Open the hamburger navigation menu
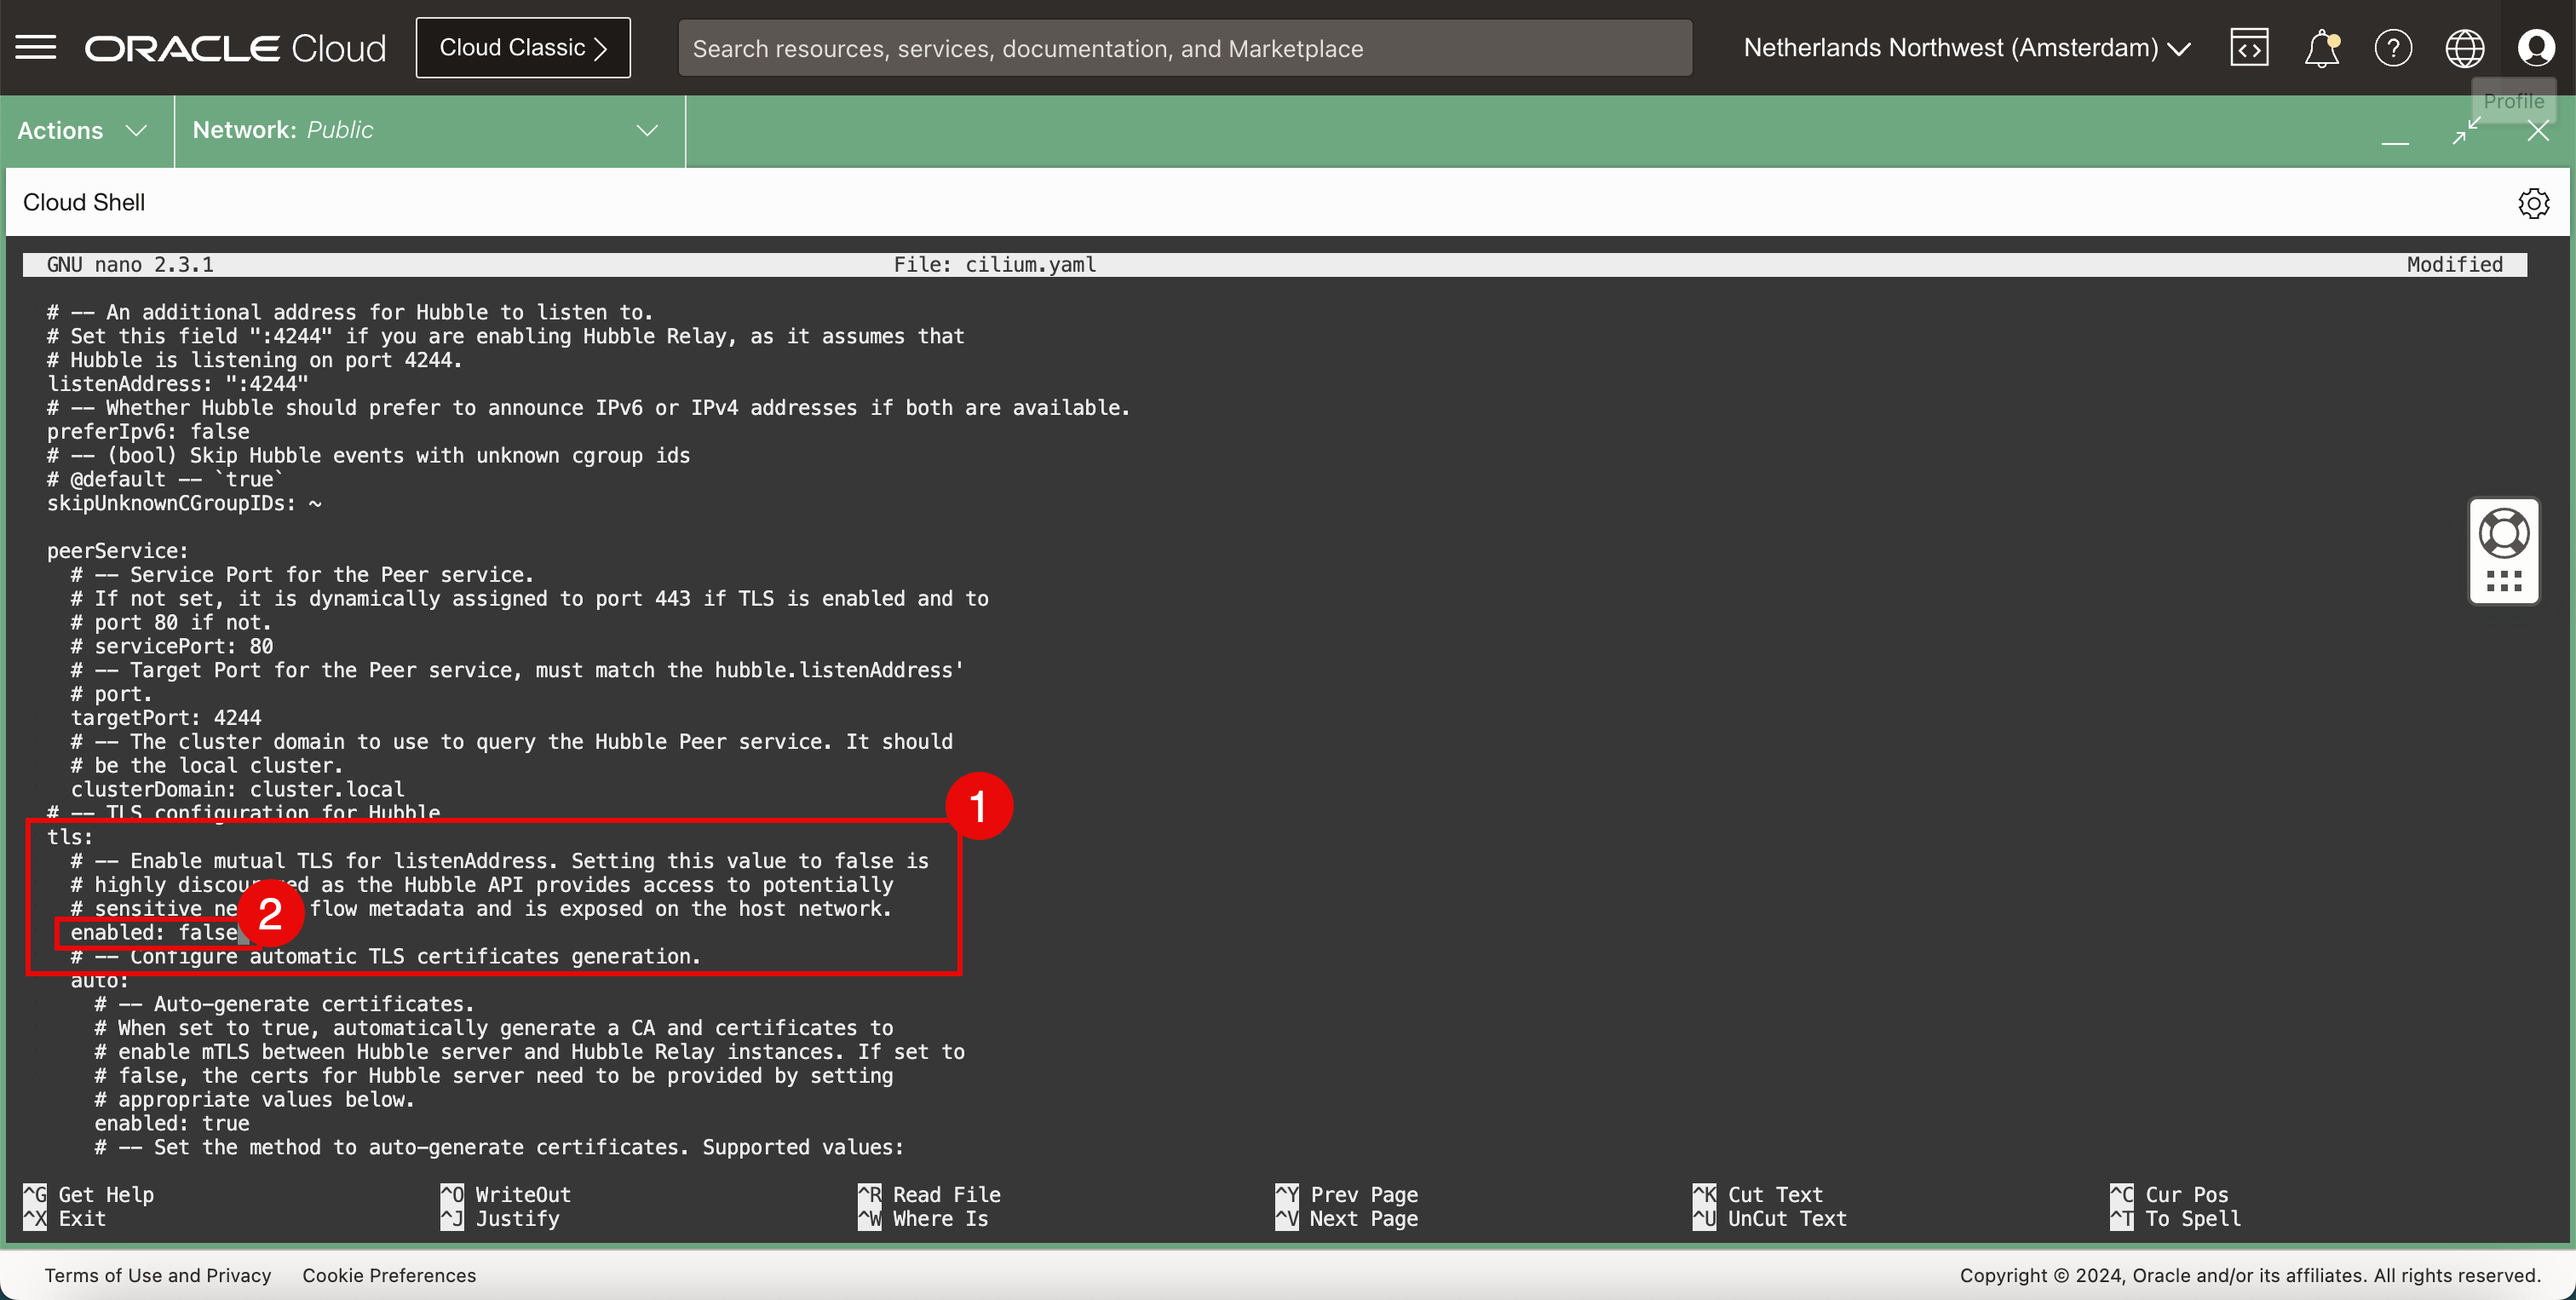 36,48
